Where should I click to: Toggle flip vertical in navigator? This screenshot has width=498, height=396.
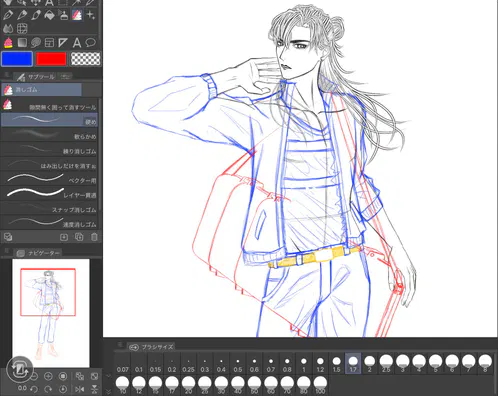(x=94, y=389)
